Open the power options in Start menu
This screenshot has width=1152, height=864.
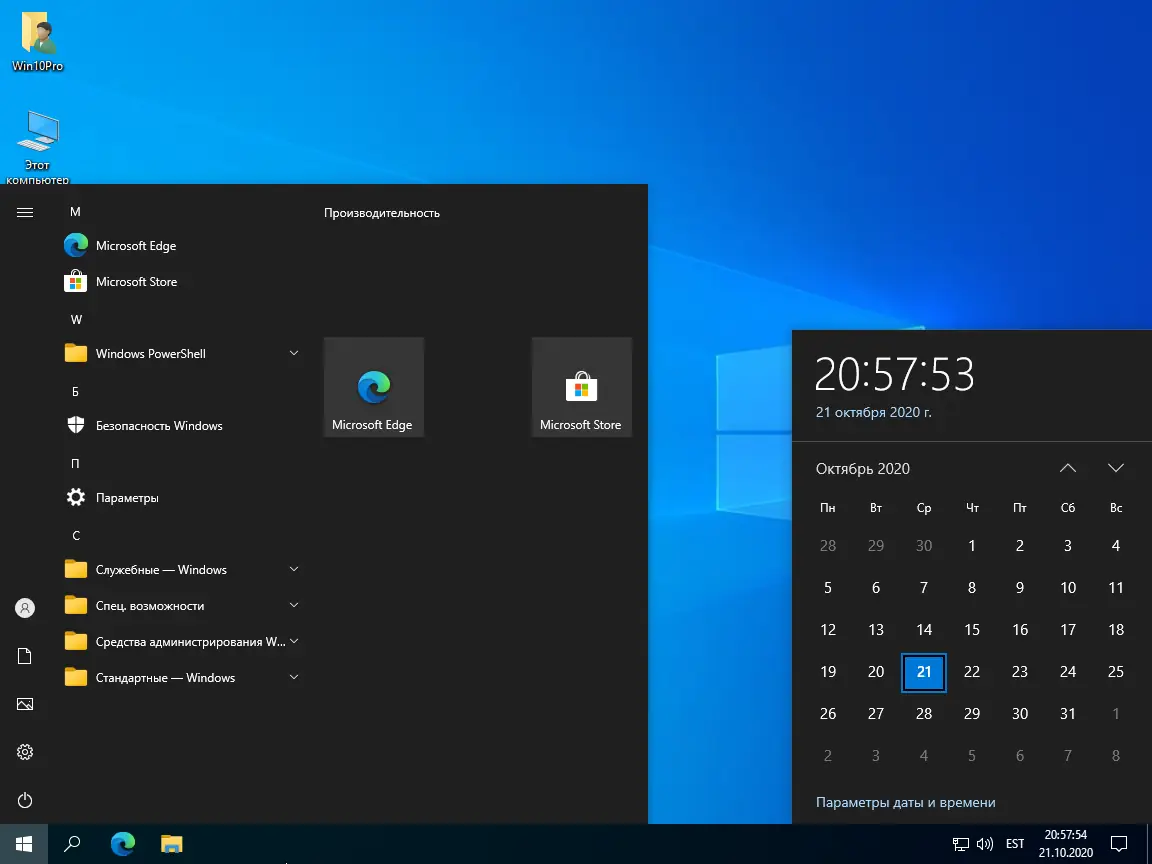[x=25, y=800]
